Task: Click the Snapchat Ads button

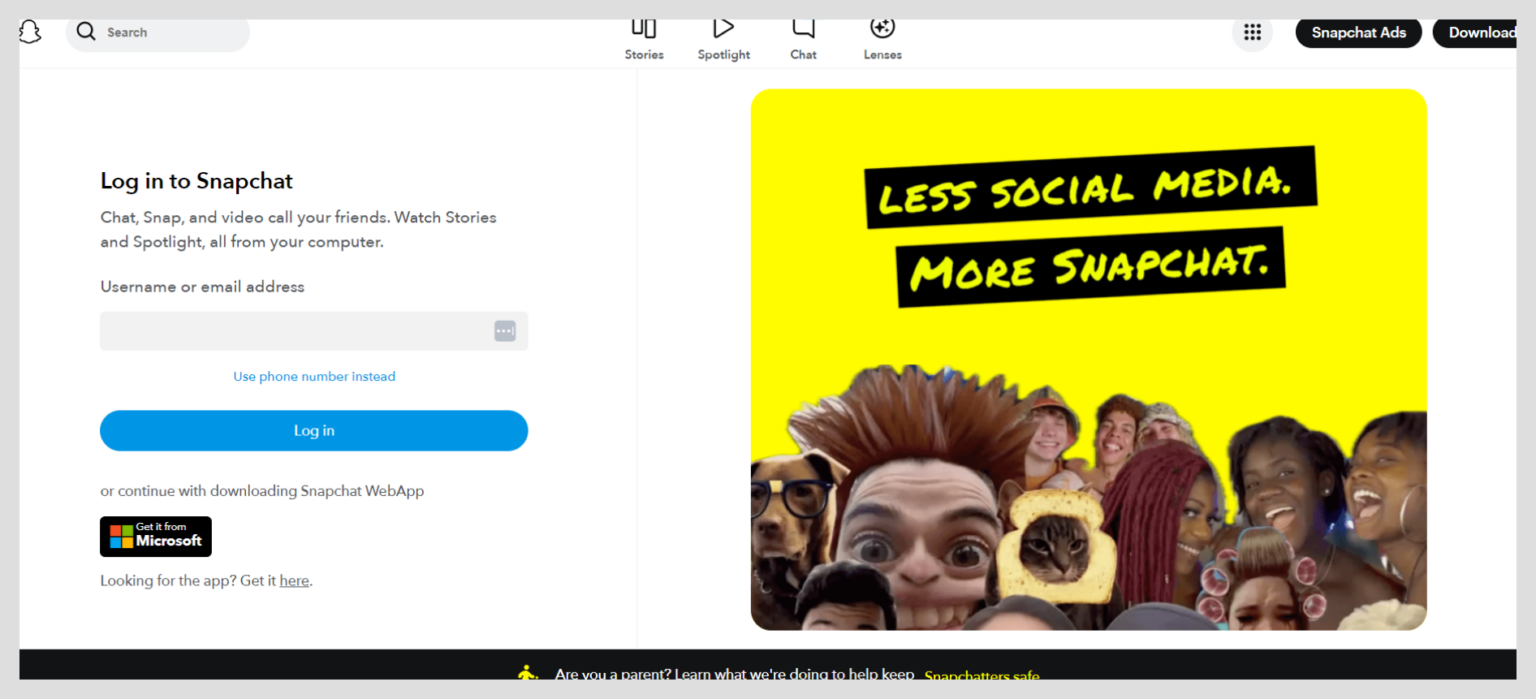Action: tap(1358, 32)
